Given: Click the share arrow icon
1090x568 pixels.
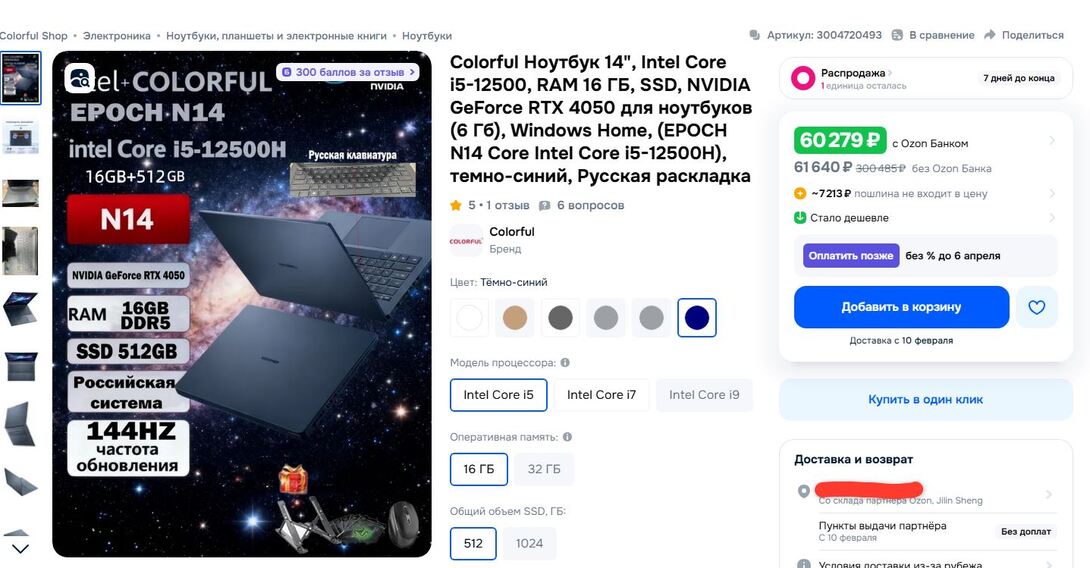Looking at the screenshot, I should (990, 35).
